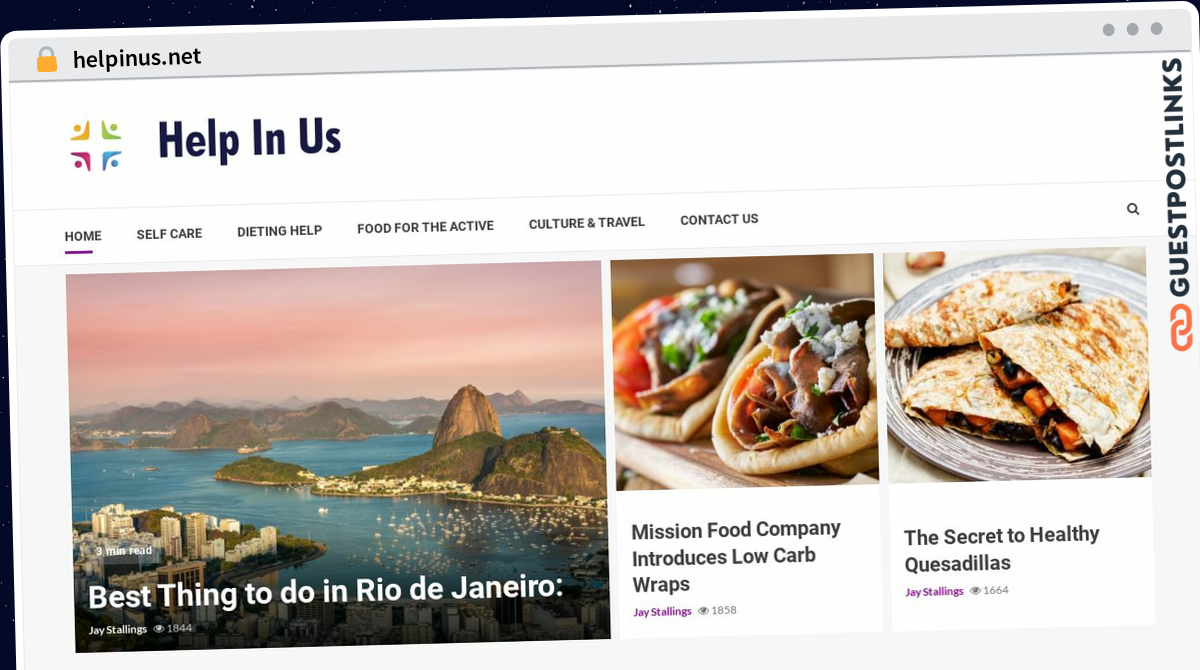This screenshot has width=1200, height=670.
Task: Click Jay Stallings author under Quesadillas
Action: [934, 592]
